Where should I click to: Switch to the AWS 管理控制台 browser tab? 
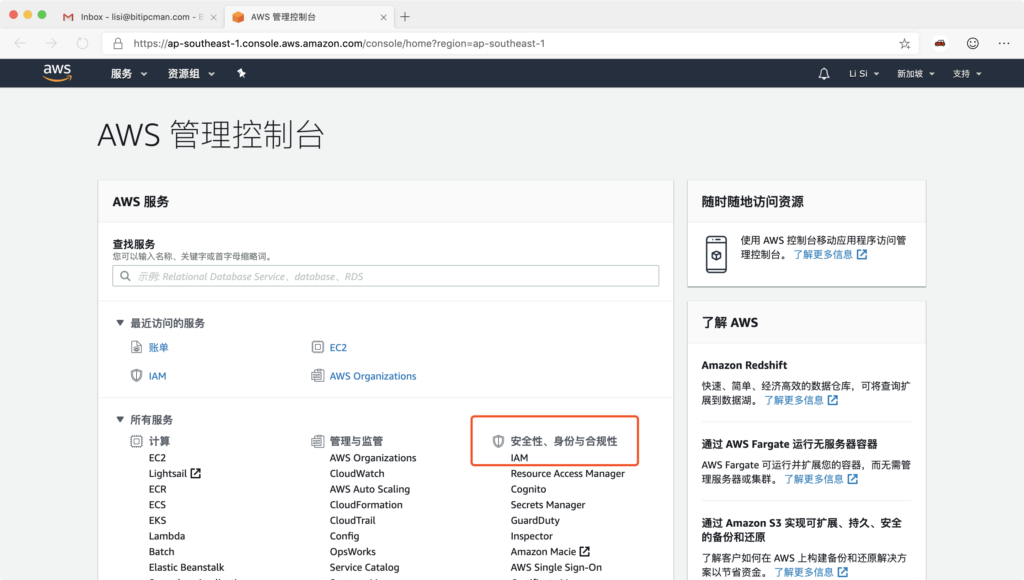click(x=310, y=17)
